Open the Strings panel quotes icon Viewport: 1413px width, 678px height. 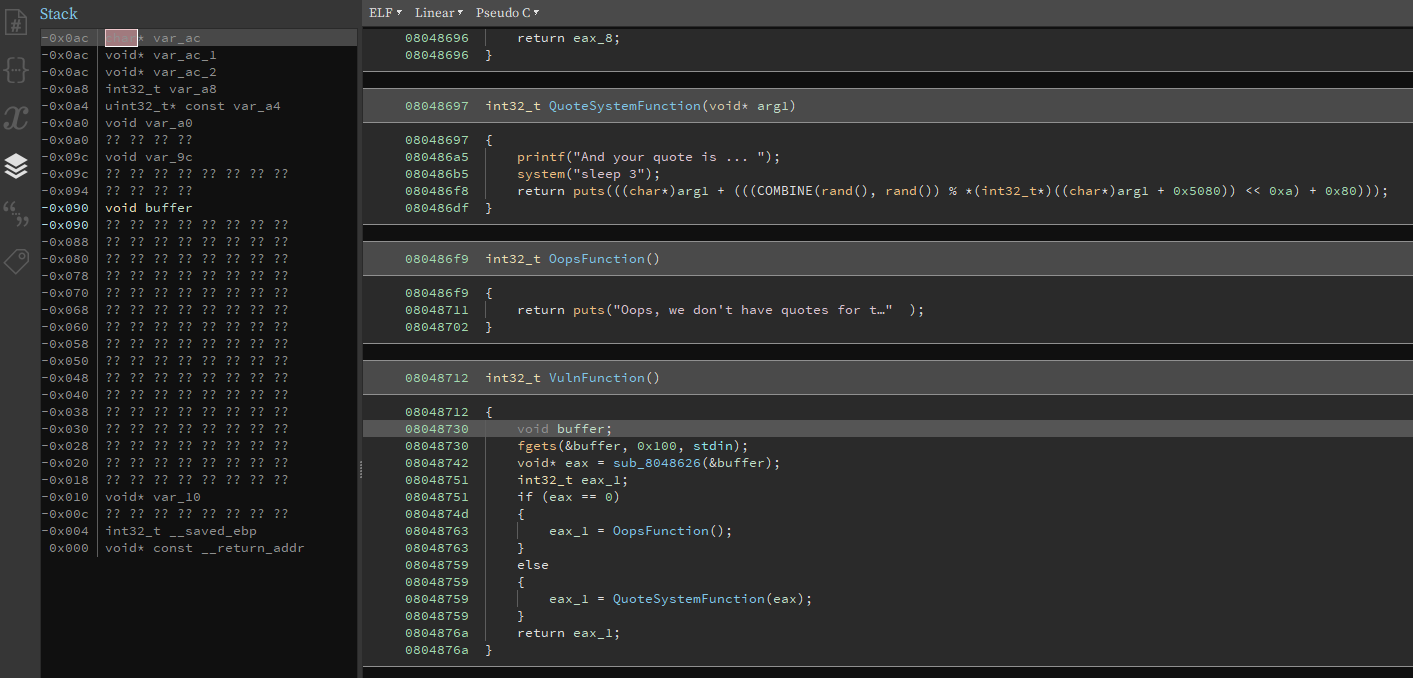(16, 214)
